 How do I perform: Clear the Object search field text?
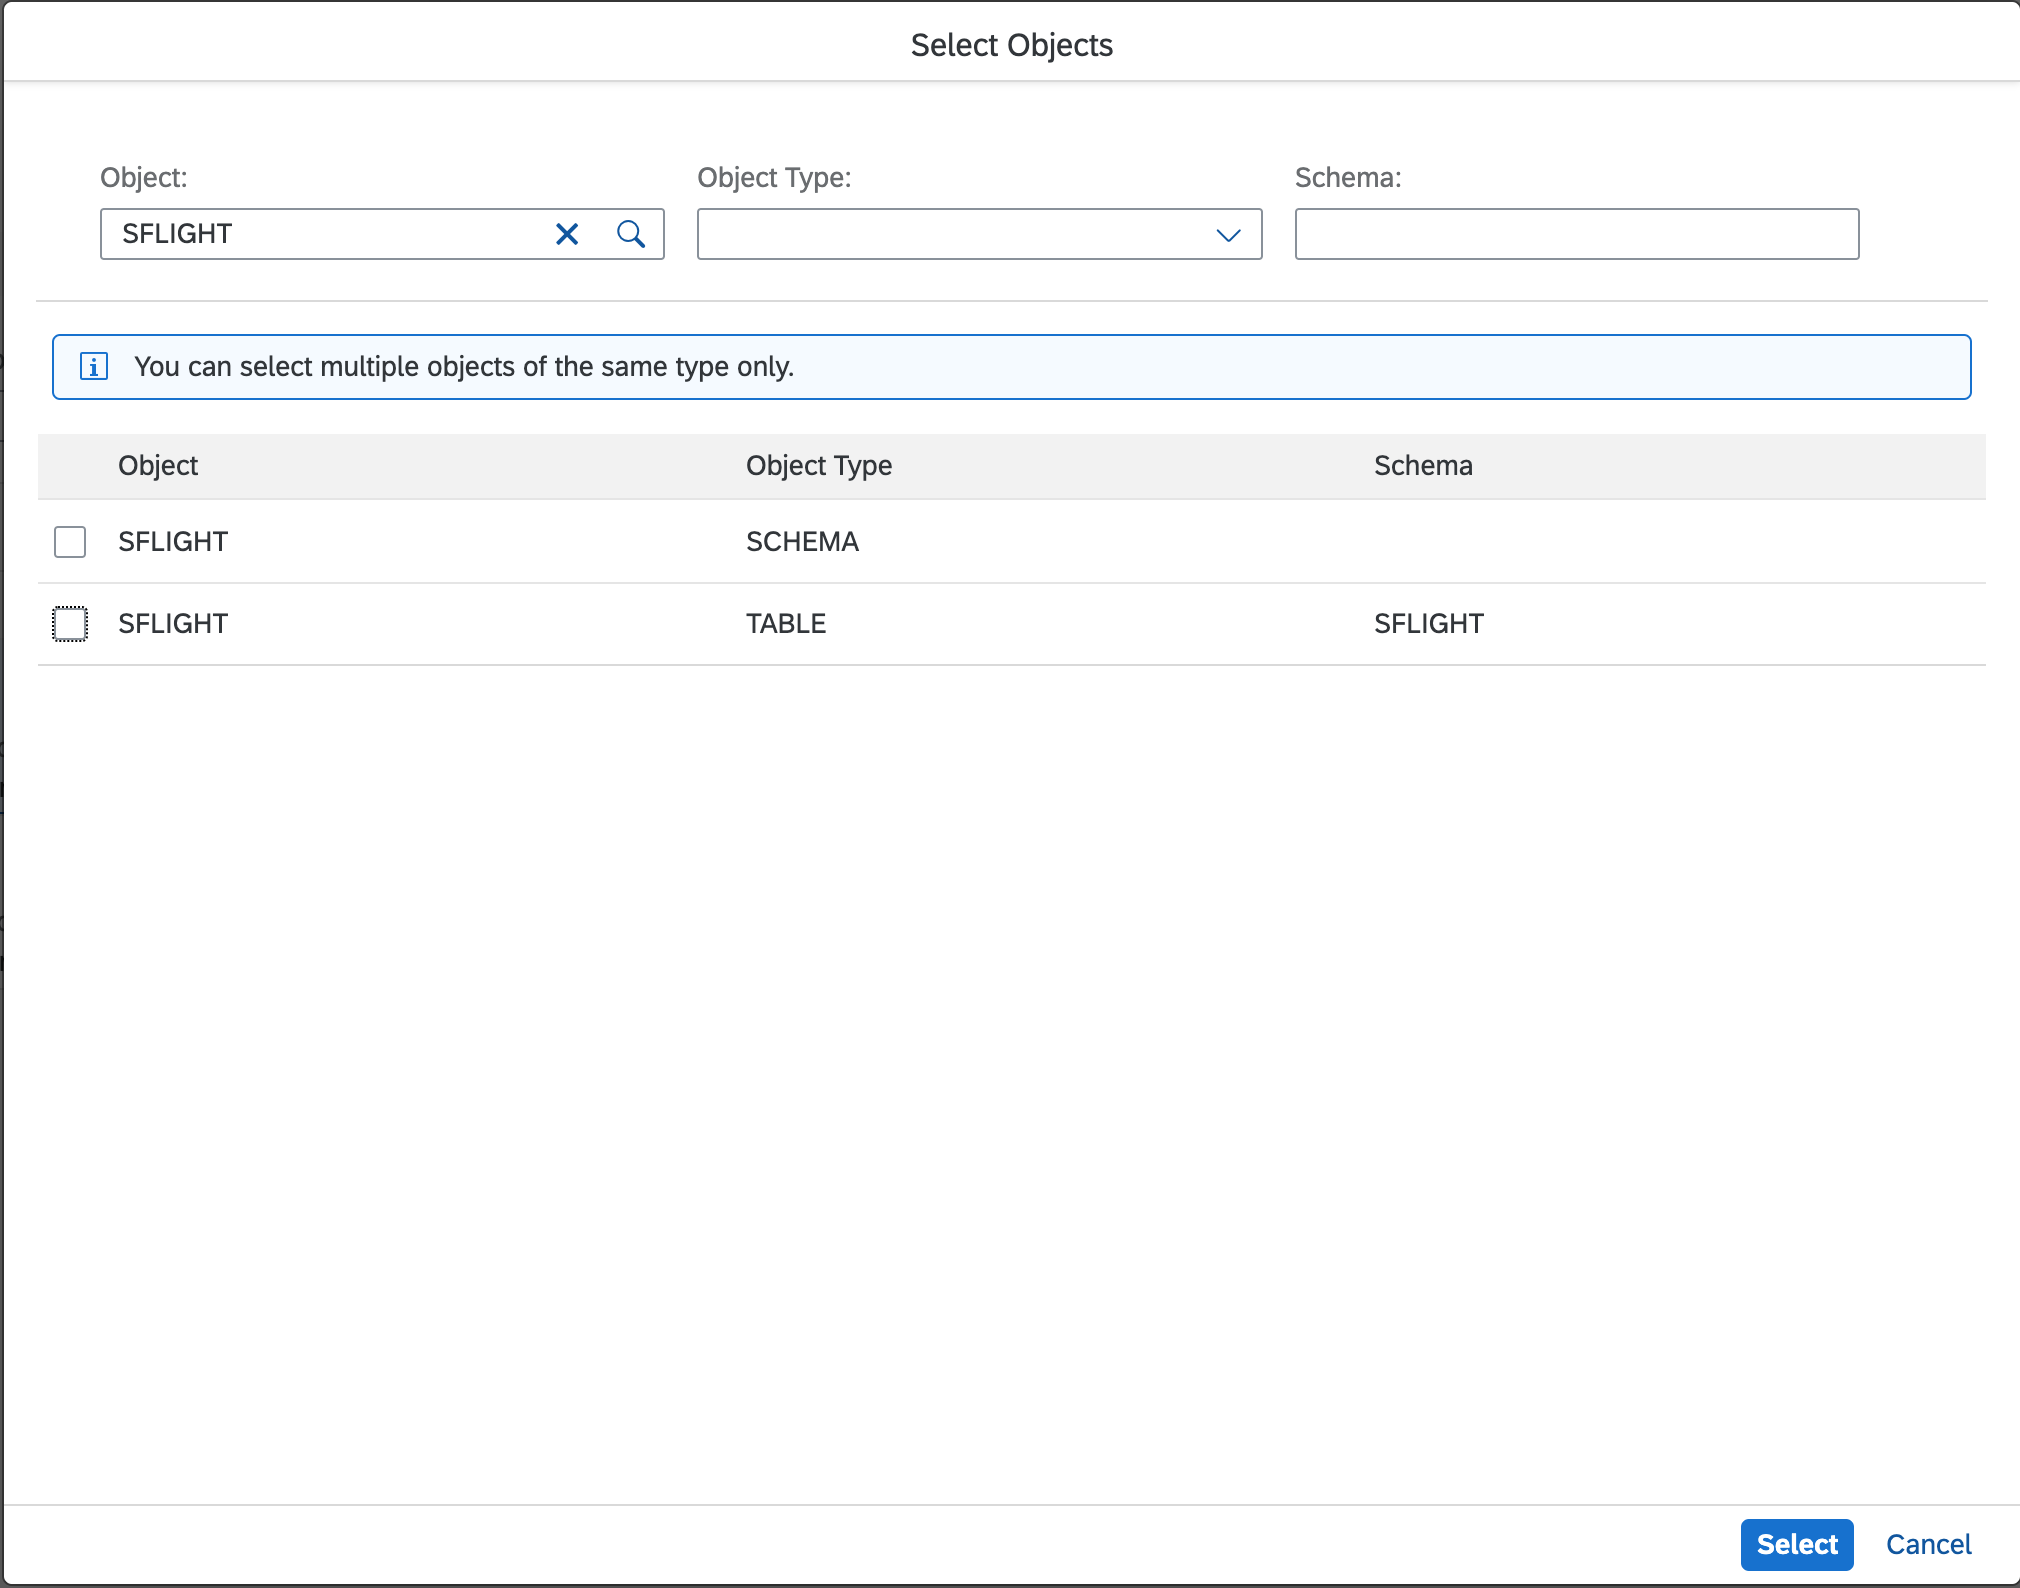coord(567,234)
